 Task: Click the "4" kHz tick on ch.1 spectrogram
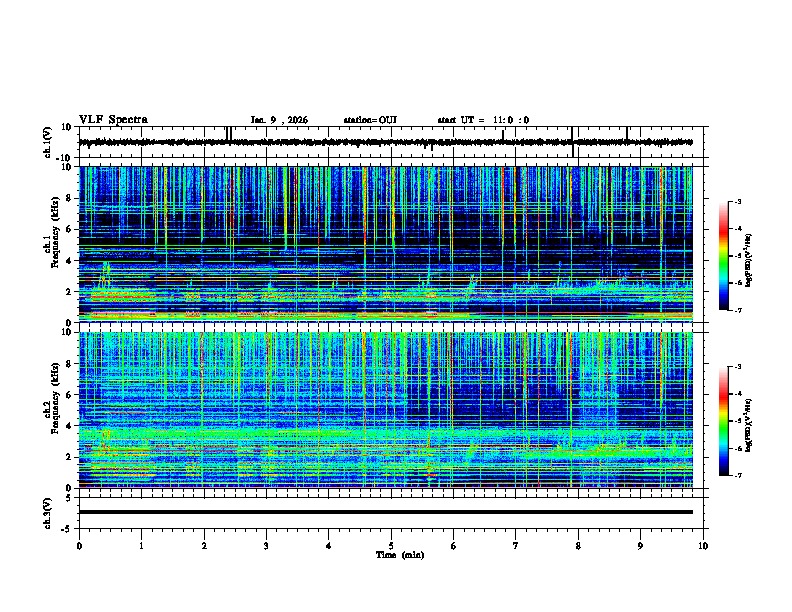[x=71, y=261]
